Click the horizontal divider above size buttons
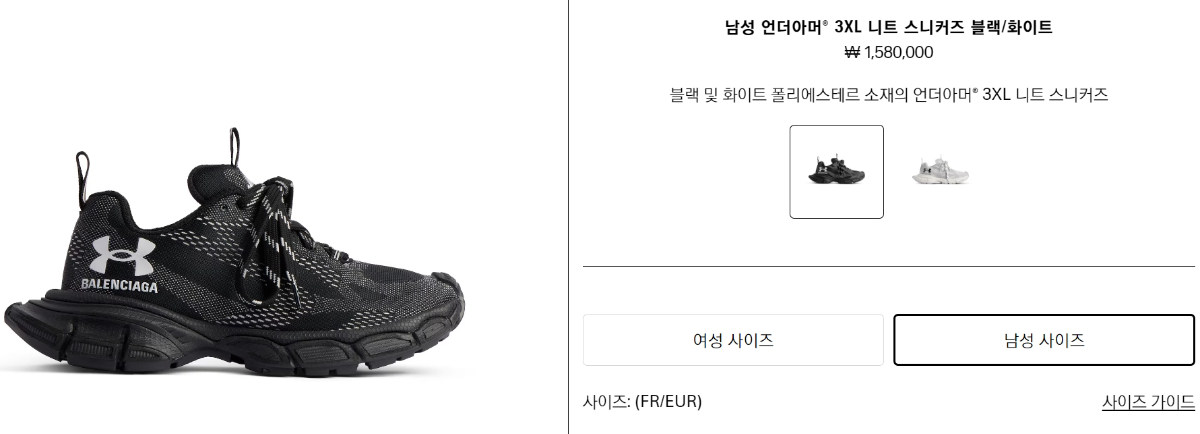This screenshot has height=434, width=1200. coord(888,267)
